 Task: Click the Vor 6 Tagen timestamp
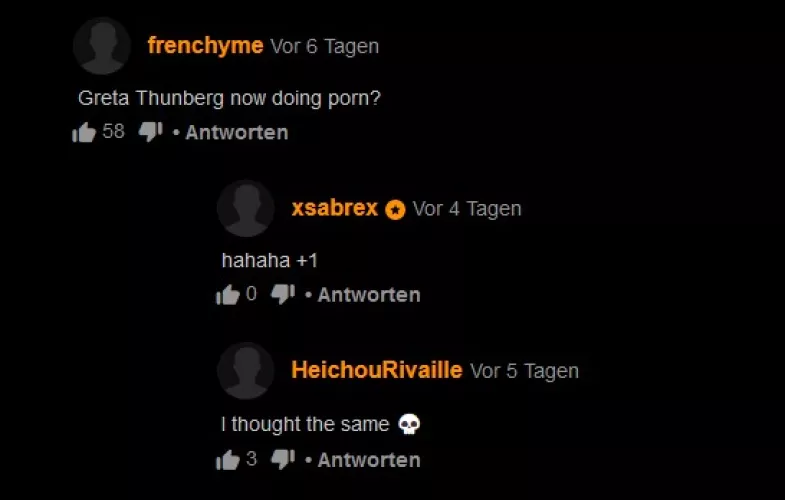(x=325, y=47)
